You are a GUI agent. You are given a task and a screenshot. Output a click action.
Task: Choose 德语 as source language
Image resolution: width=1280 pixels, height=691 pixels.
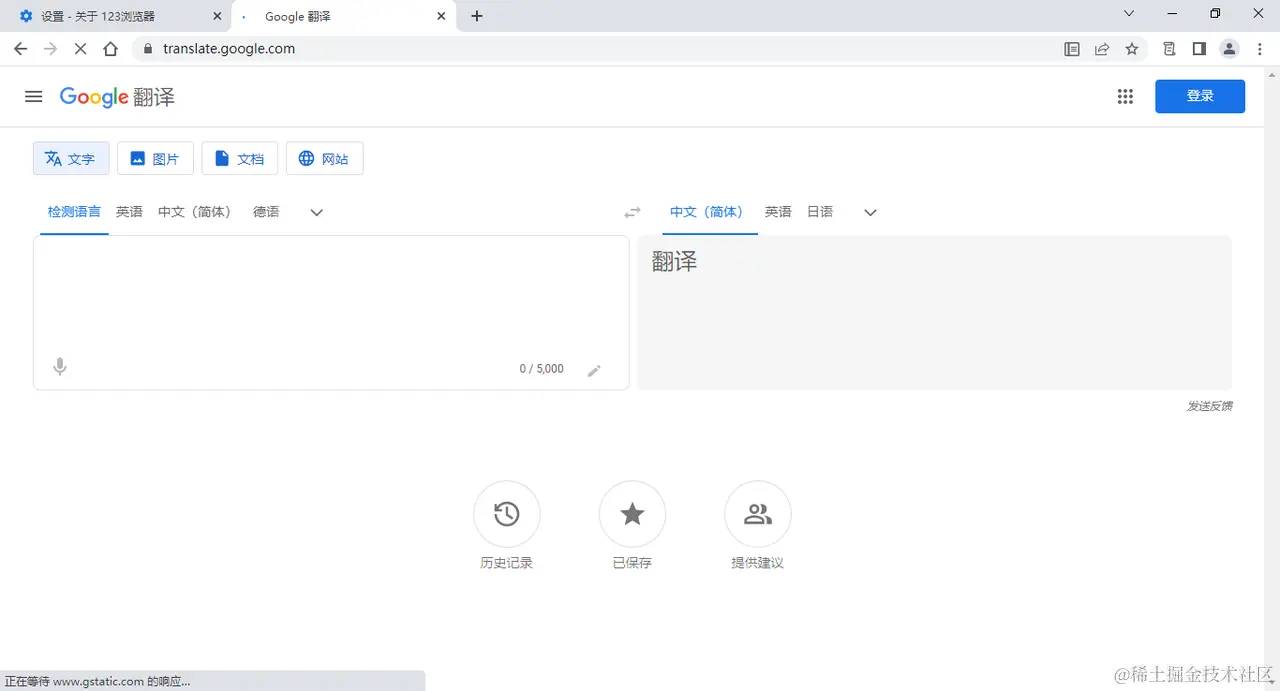[265, 212]
